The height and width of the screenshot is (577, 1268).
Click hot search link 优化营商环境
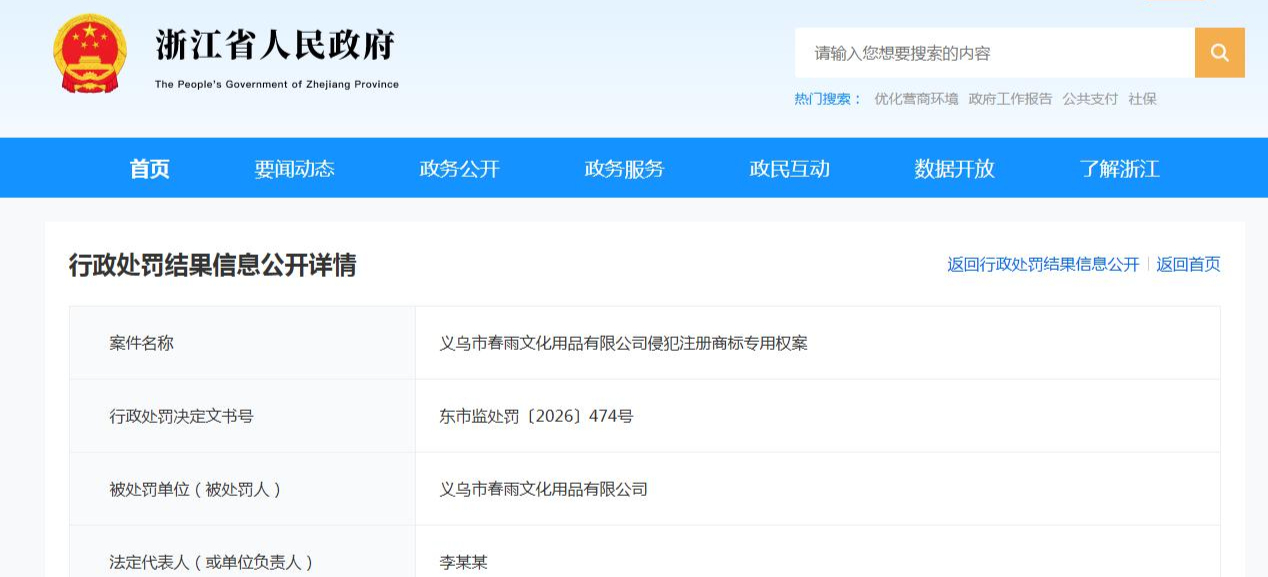pos(916,99)
